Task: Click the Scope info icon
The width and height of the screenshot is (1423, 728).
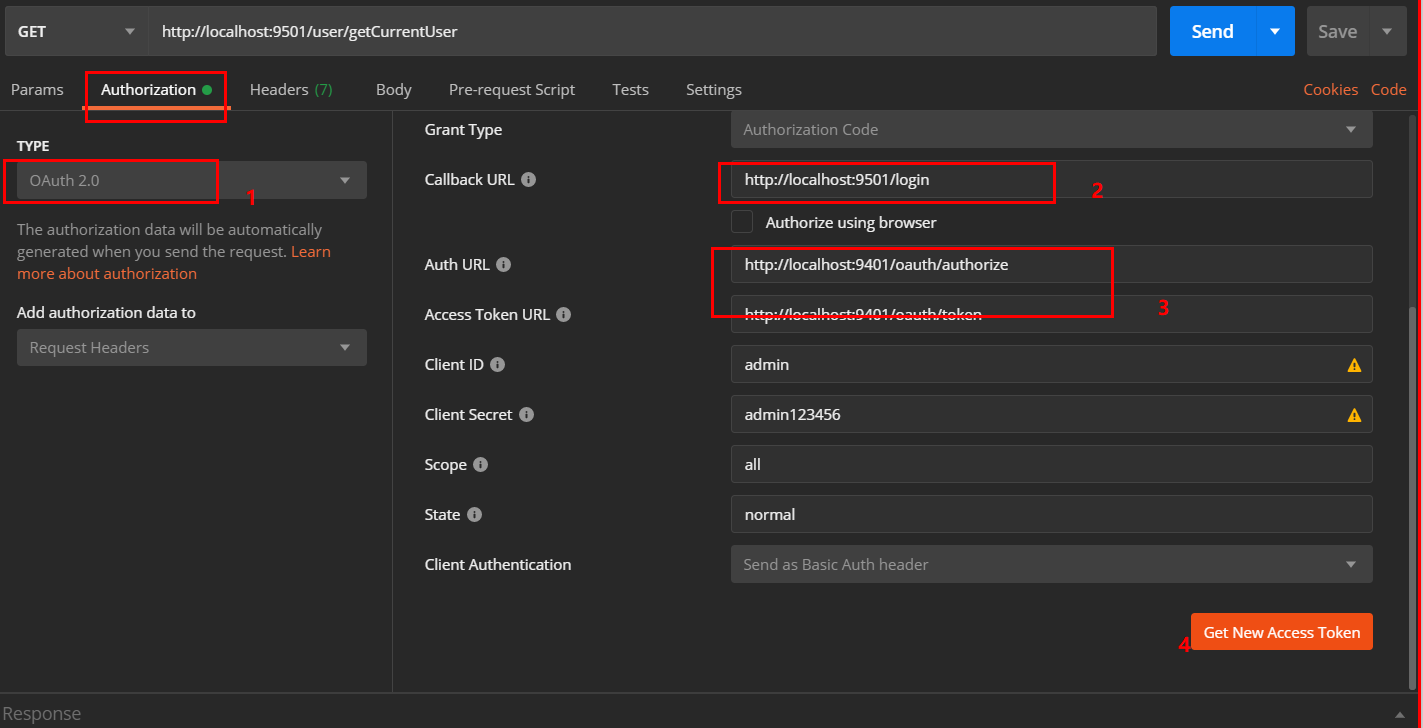Action: (x=481, y=465)
